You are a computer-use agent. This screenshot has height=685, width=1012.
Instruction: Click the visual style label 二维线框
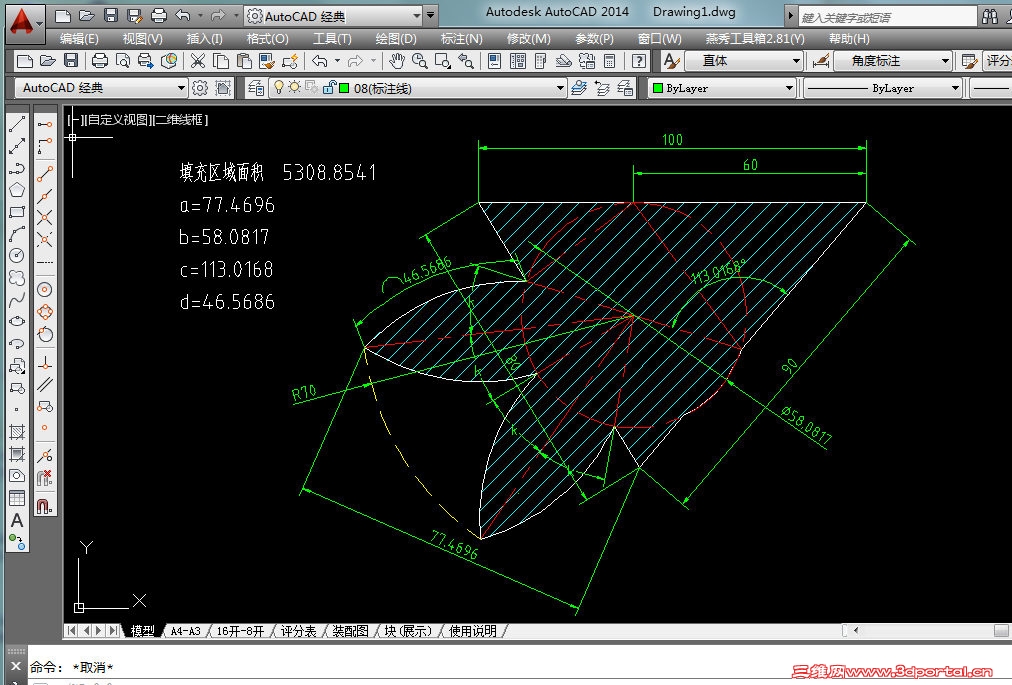pos(179,119)
